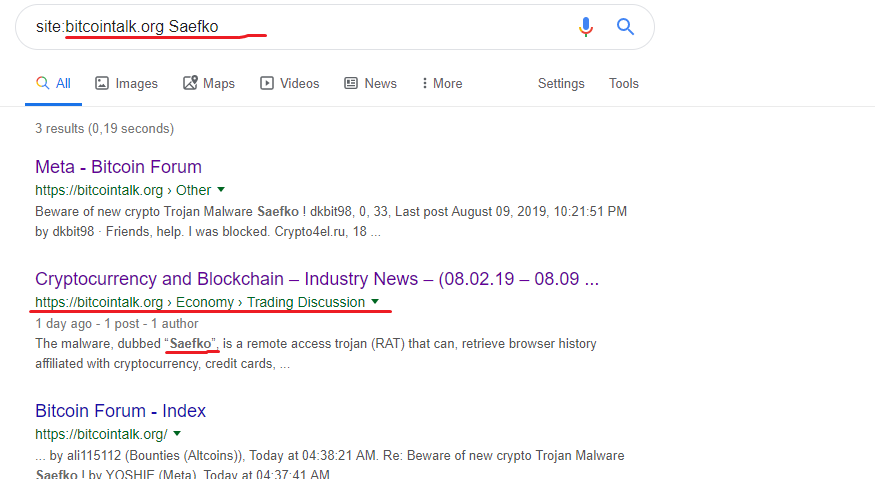
Task: Select the Images tab icon
Action: (102, 83)
